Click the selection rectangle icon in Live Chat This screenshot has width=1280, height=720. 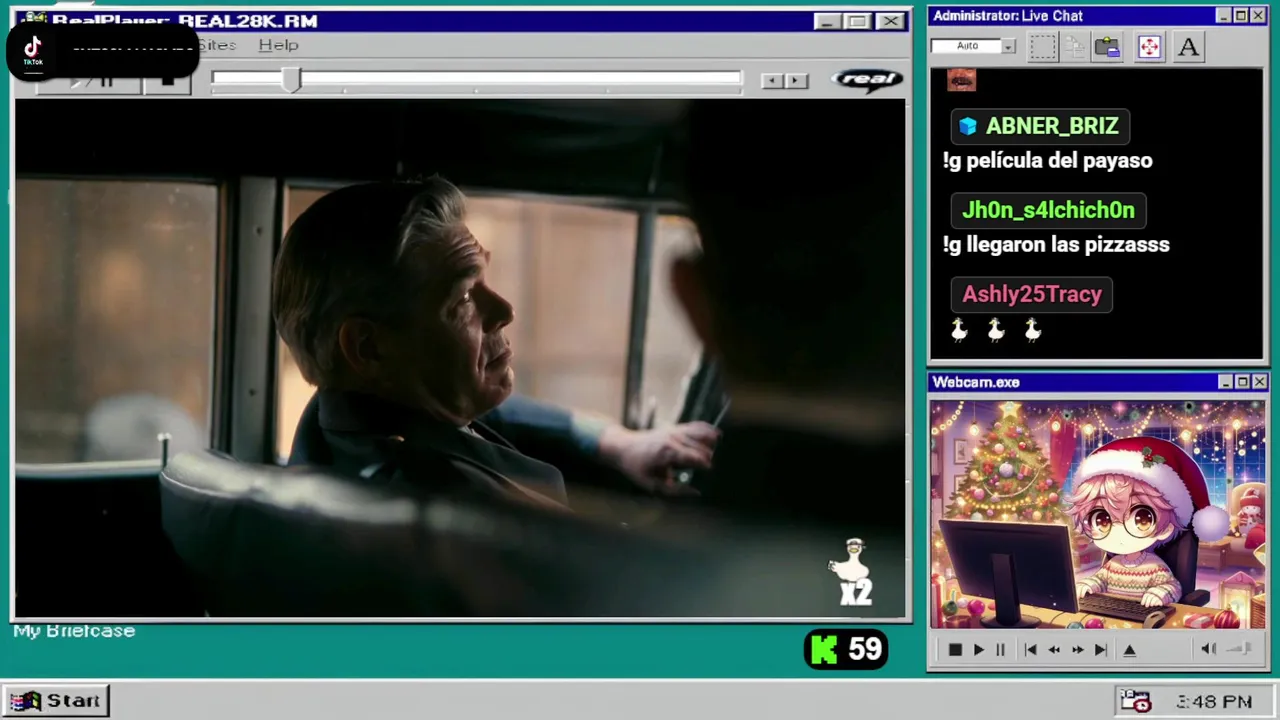point(1043,47)
